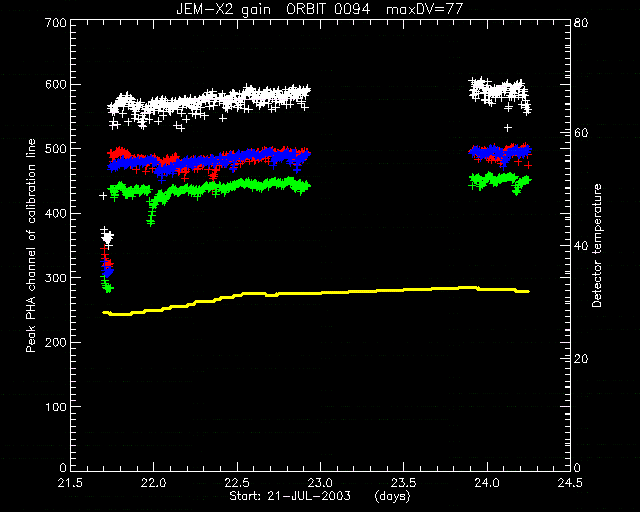Image resolution: width=640 pixels, height=512 pixels.
Task: Click the 'Start: 21-JUL-2003' x-axis label
Action: click(x=290, y=496)
